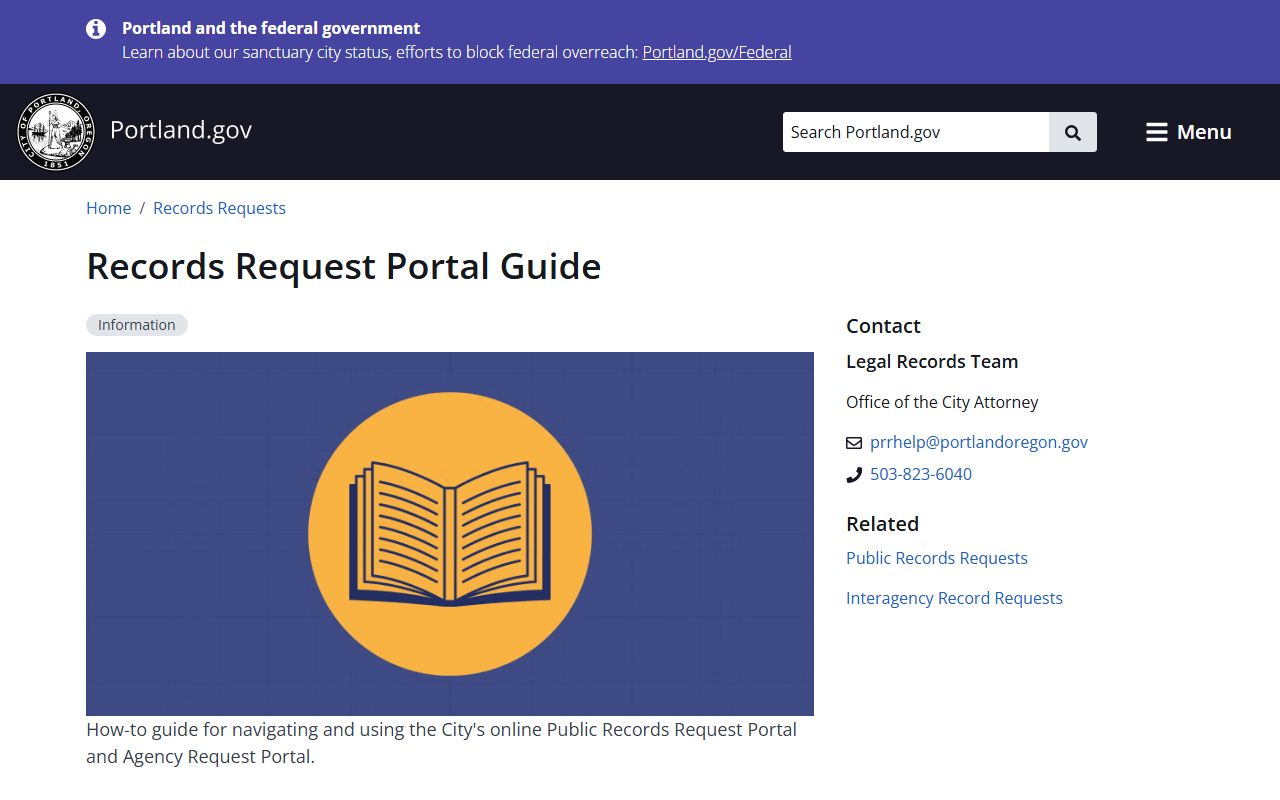Click the Contact heading

click(883, 326)
